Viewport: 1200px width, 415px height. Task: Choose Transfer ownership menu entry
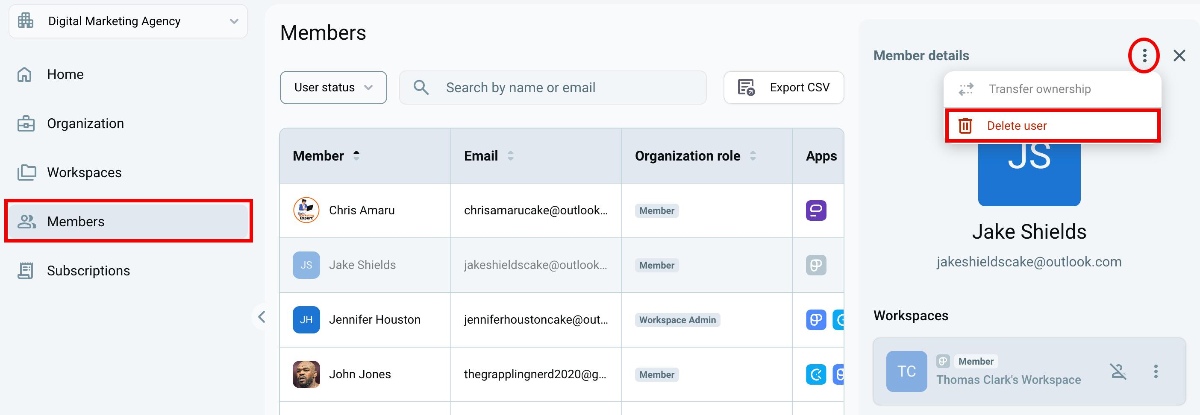point(1052,89)
